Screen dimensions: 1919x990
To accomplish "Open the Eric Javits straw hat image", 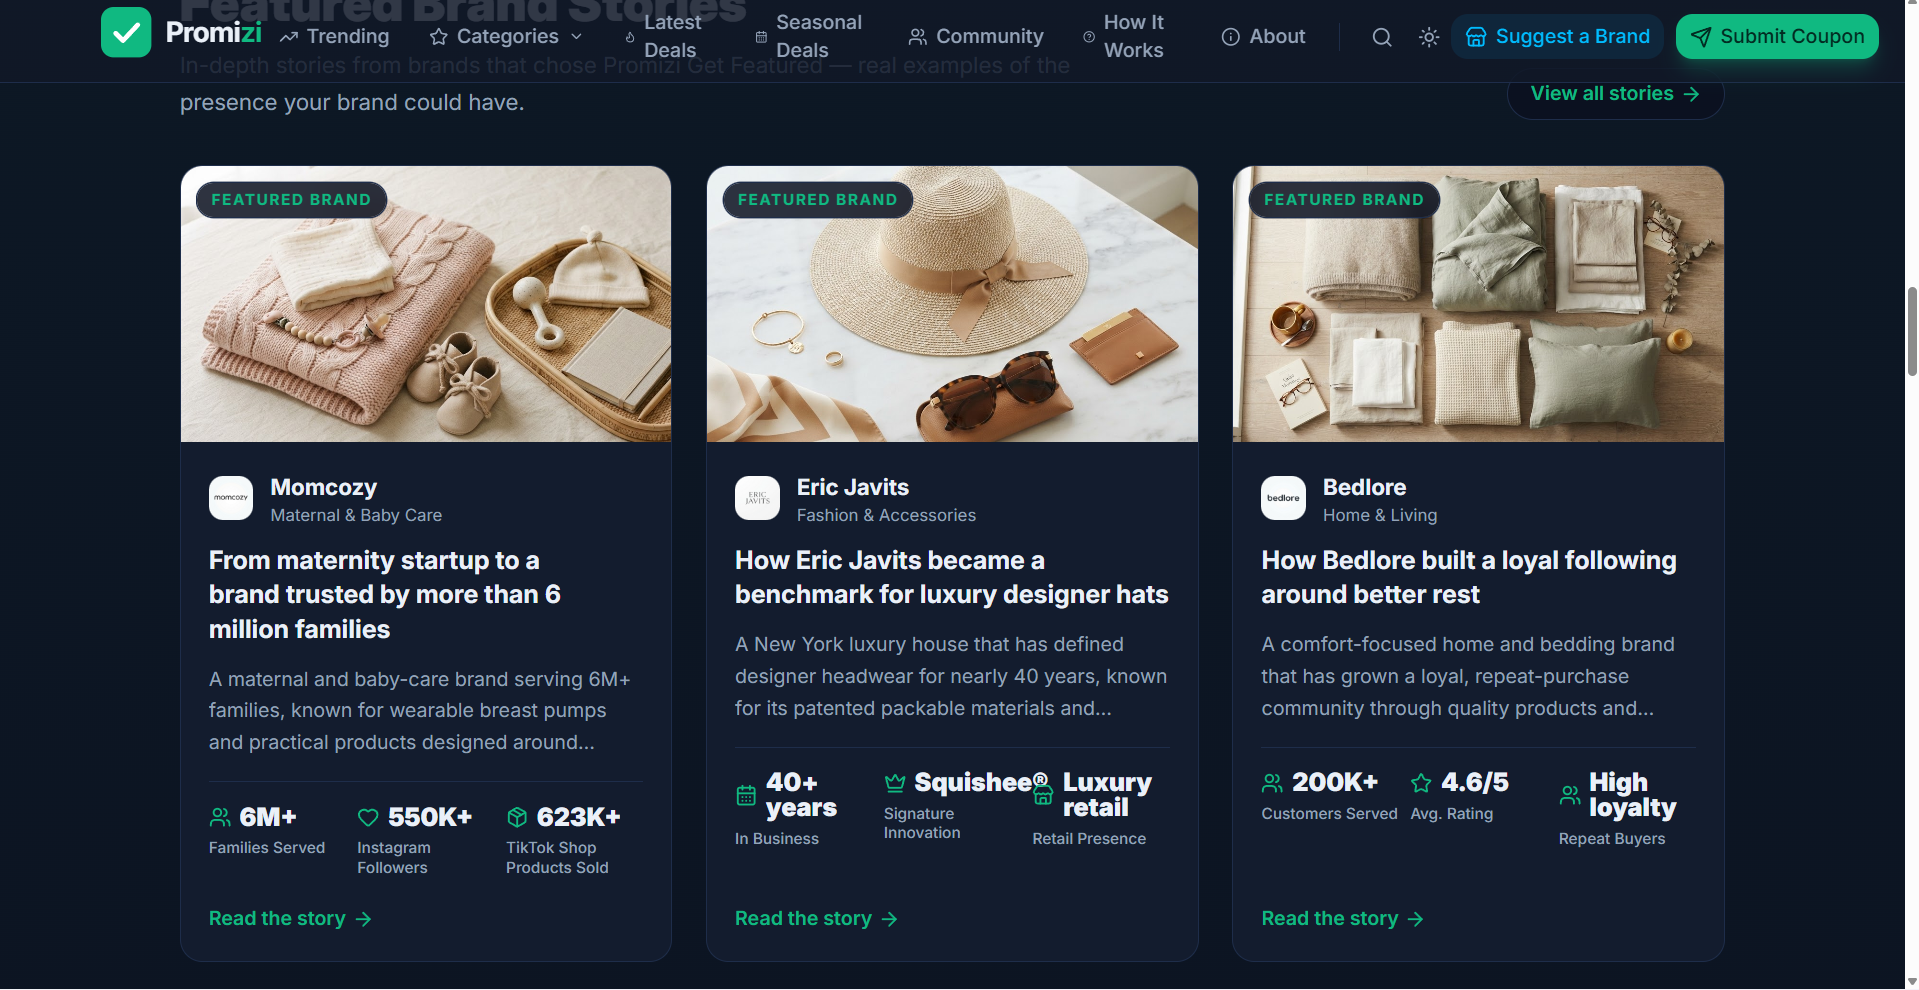I will tap(952, 304).
